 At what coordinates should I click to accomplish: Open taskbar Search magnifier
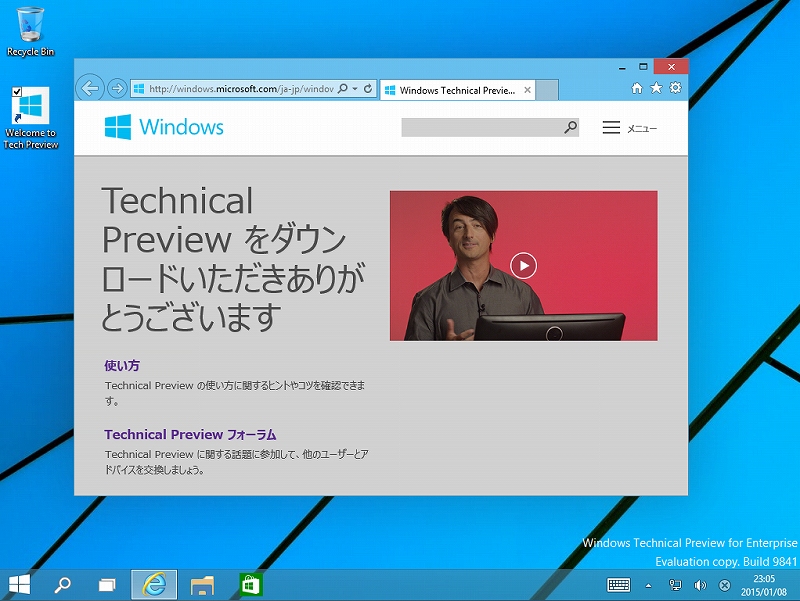click(63, 585)
